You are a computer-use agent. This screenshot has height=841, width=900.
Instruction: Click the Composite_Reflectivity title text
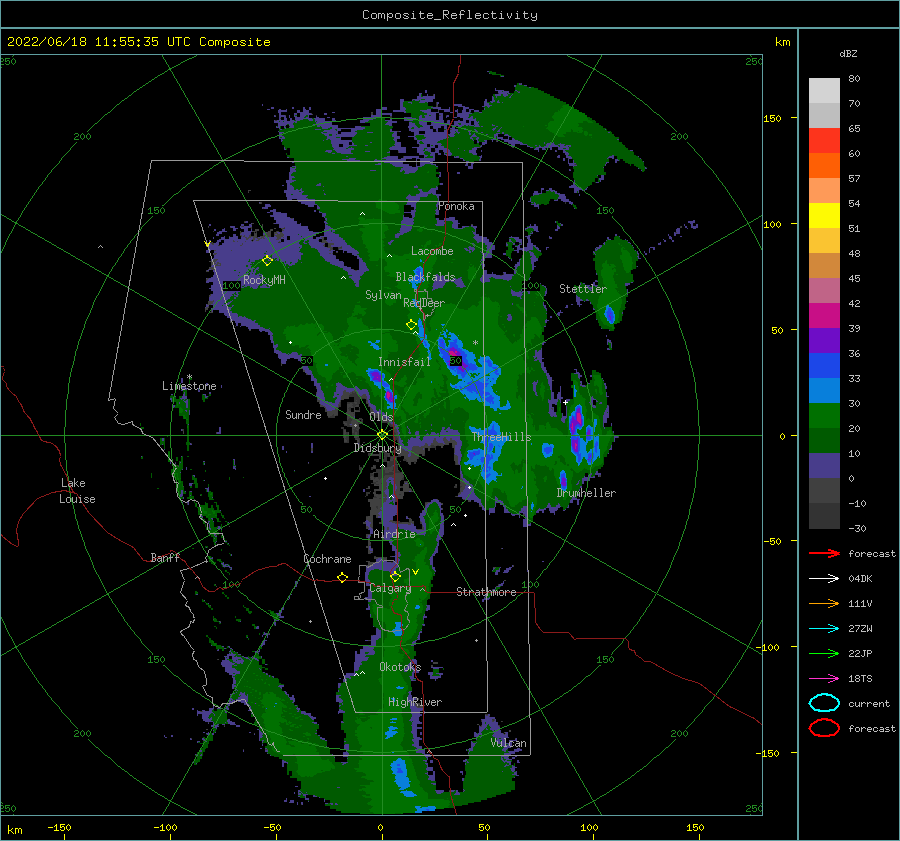coord(449,15)
